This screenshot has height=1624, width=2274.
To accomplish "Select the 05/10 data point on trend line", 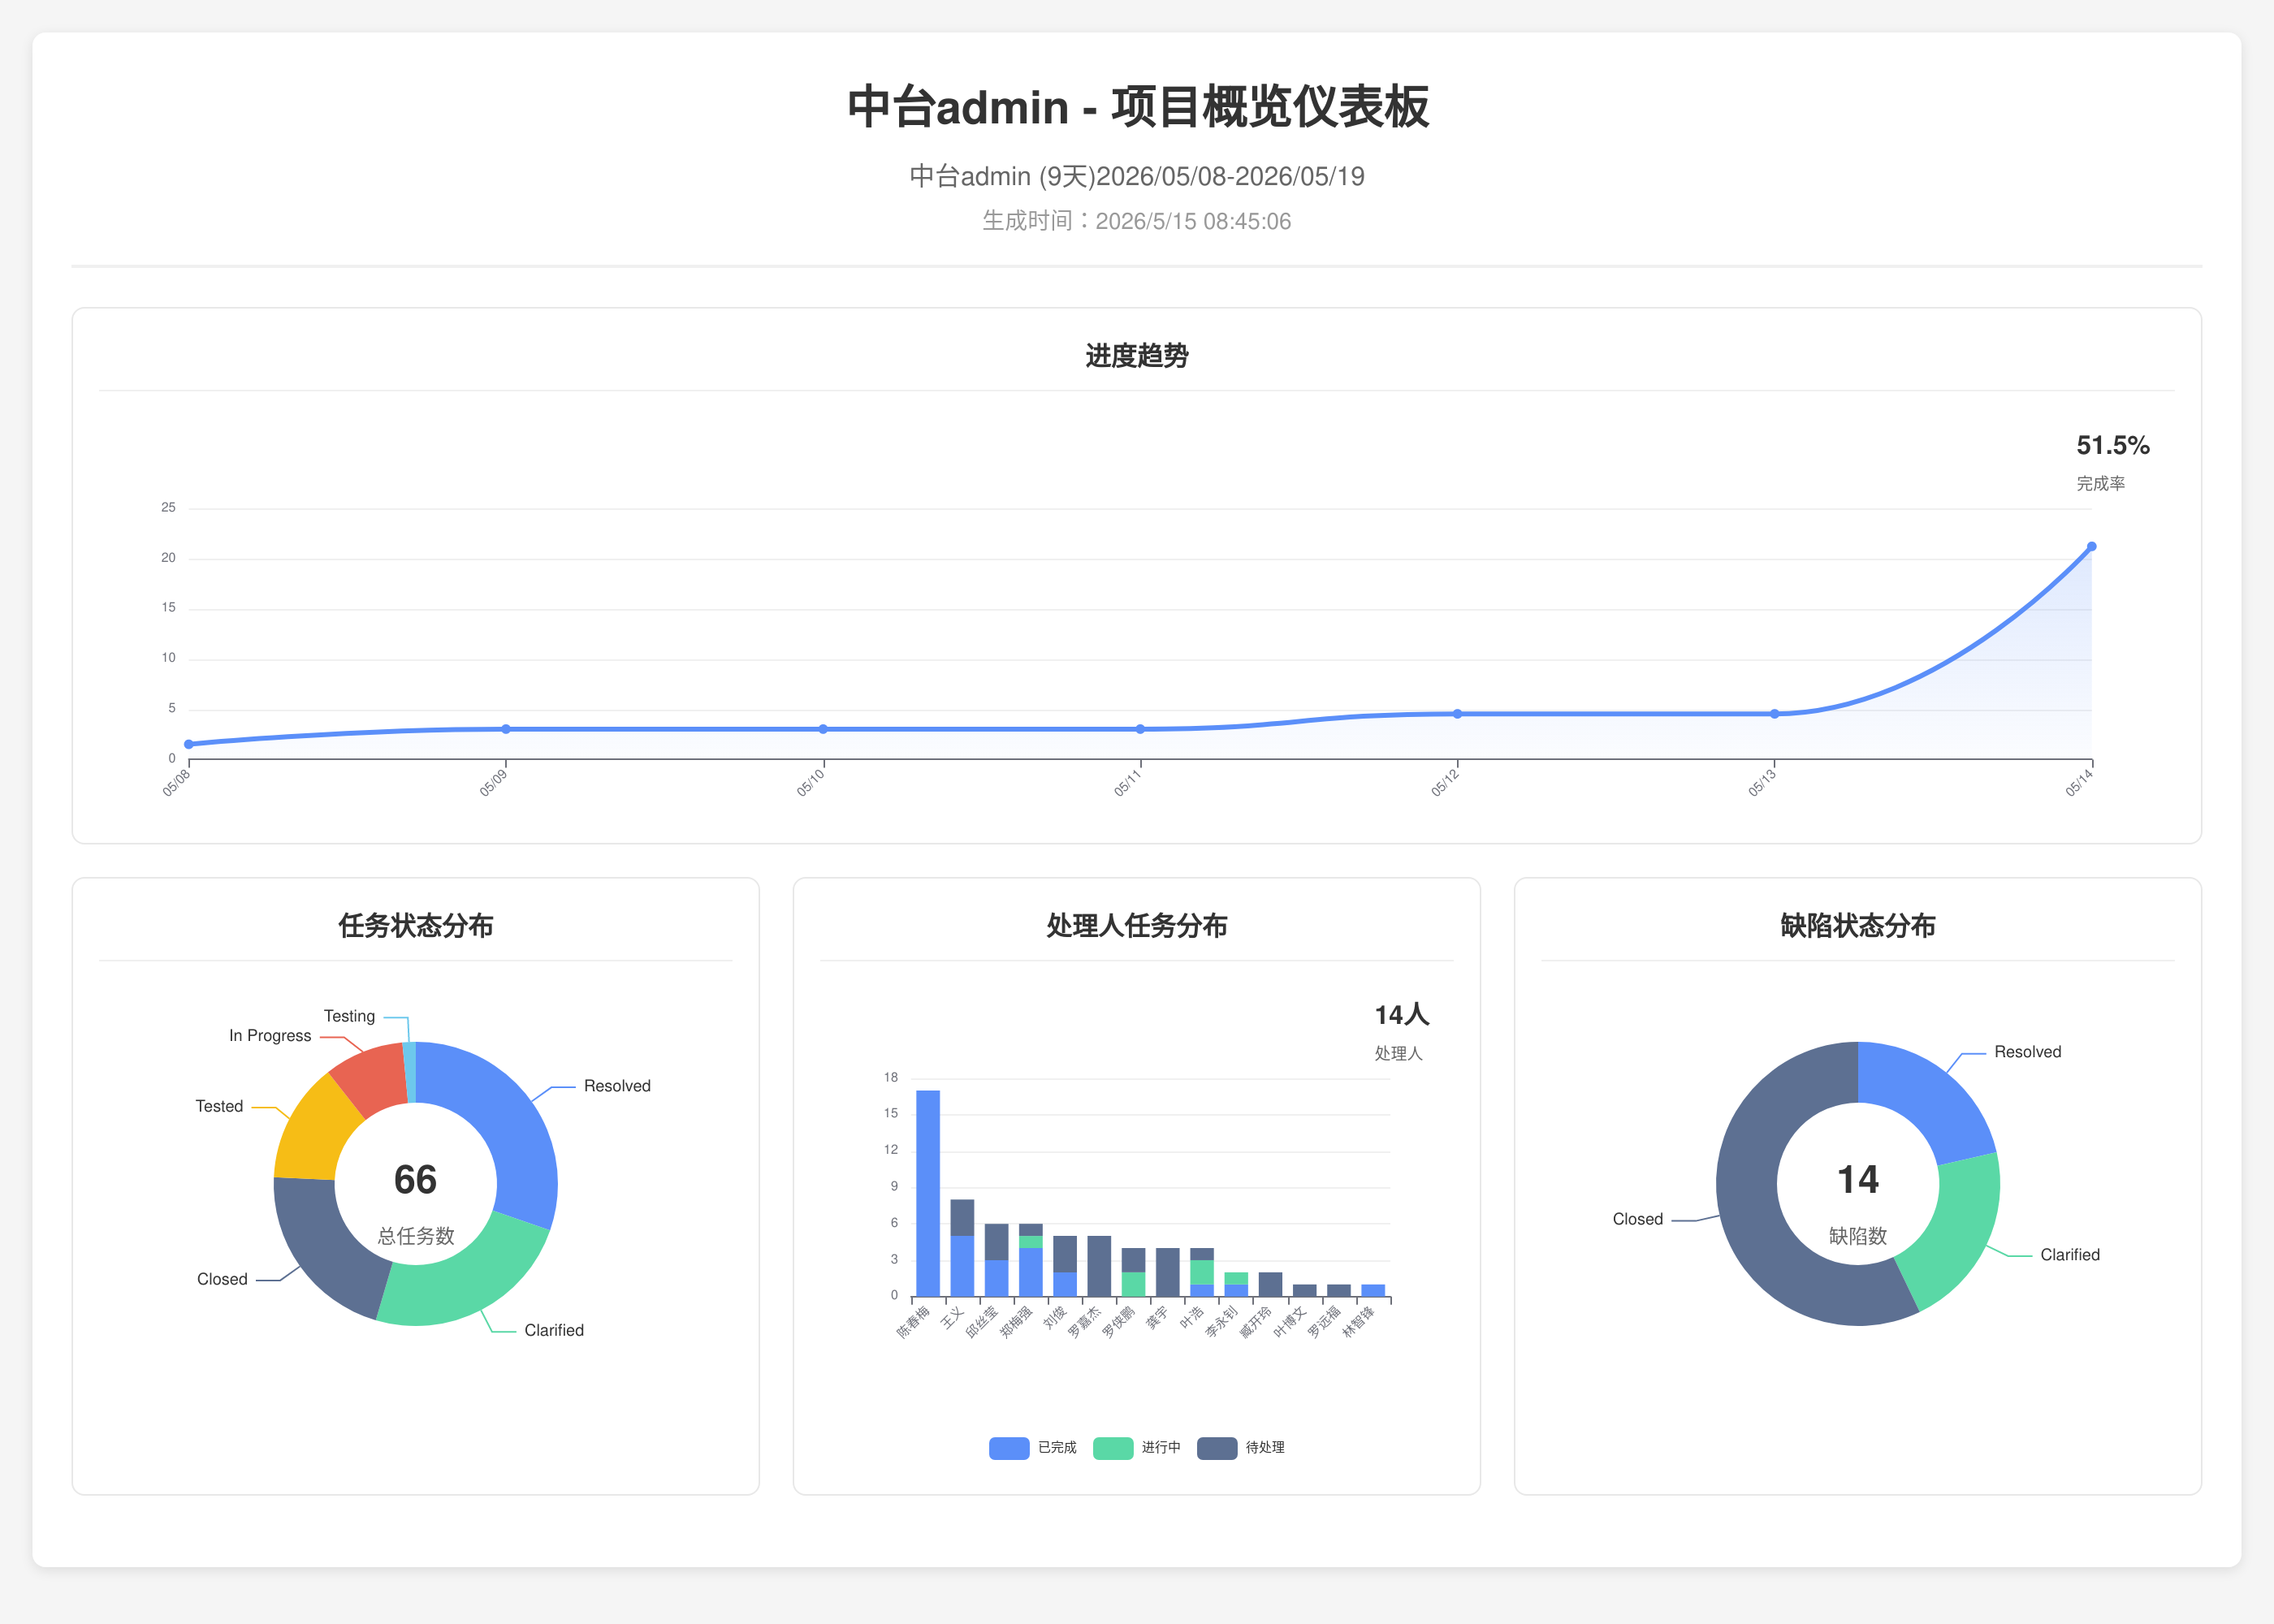I will [x=823, y=729].
